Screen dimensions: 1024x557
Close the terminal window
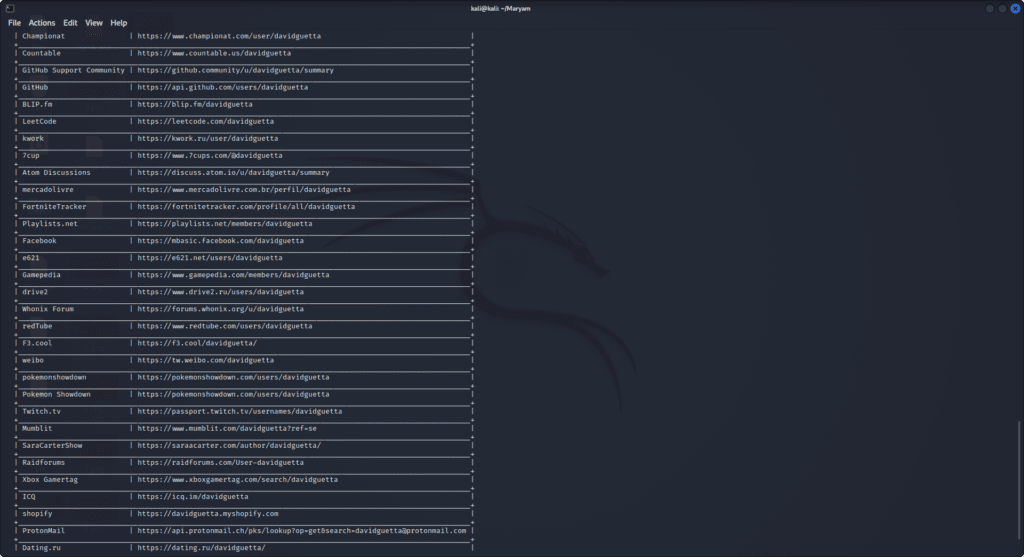(1014, 8)
